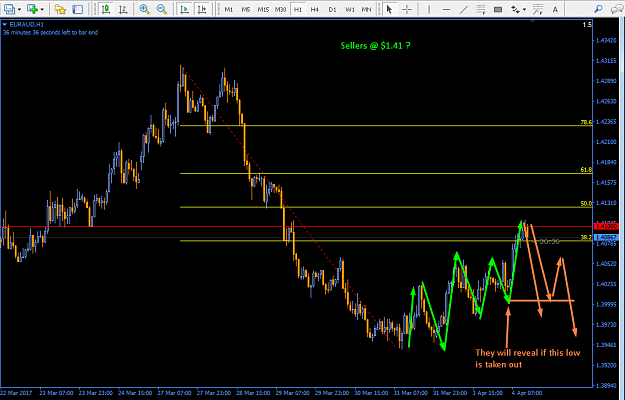
Task: Open the search magnifier icon
Action: tap(598, 9)
